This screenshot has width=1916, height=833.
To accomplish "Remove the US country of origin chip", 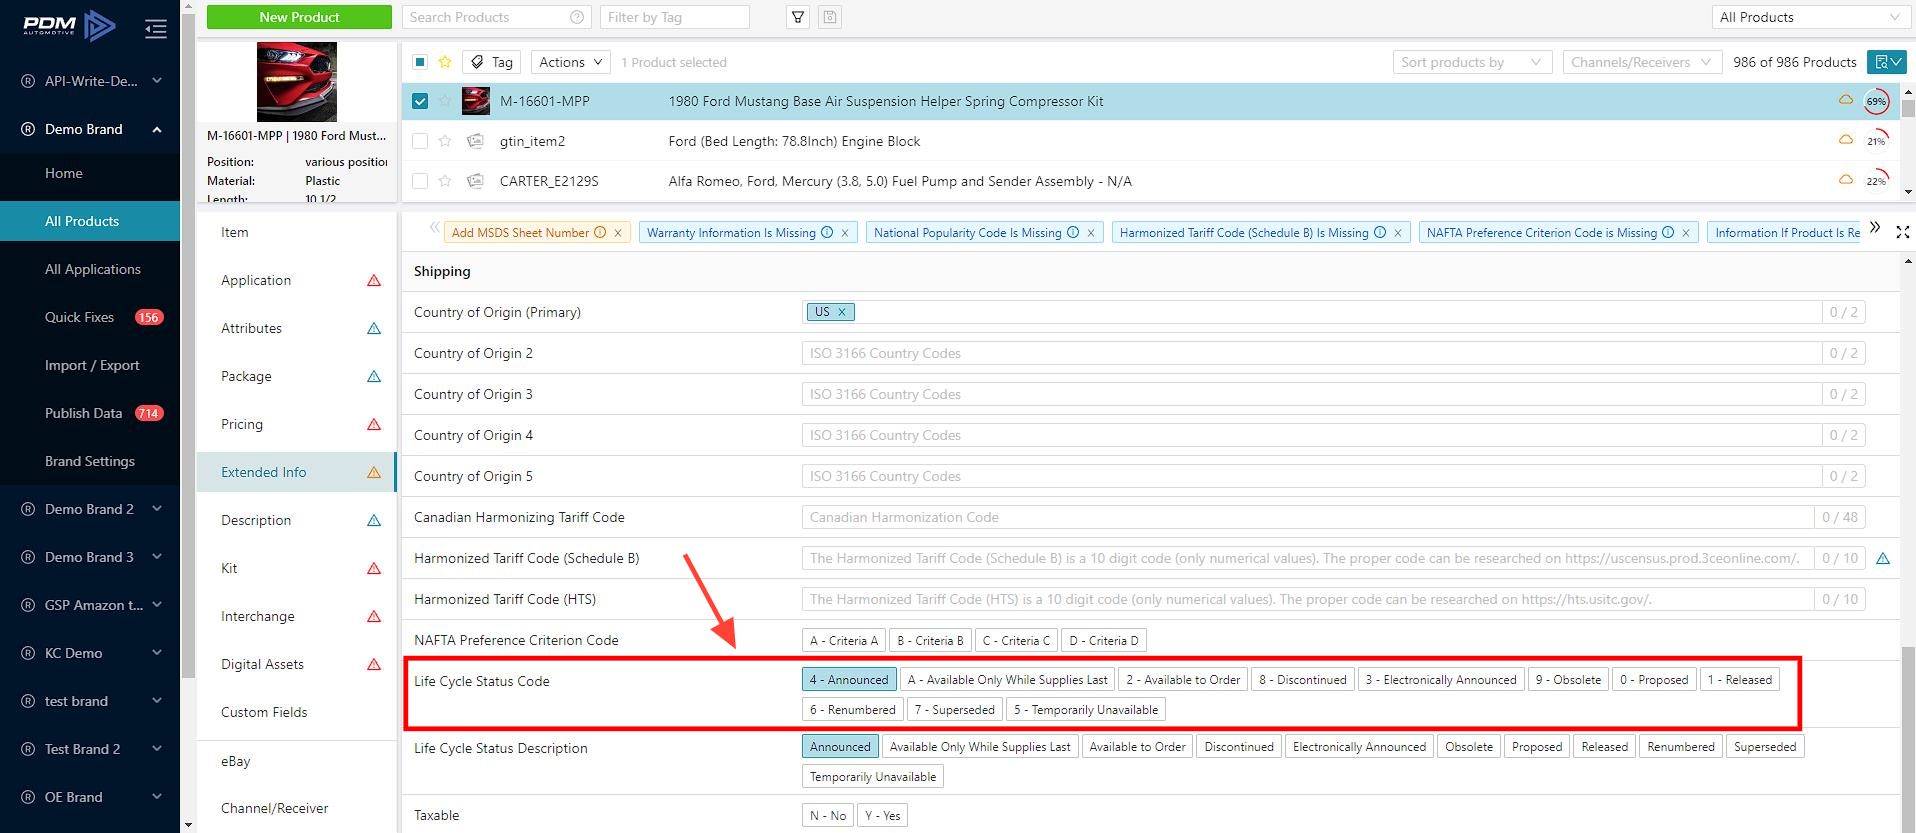I will (x=842, y=312).
